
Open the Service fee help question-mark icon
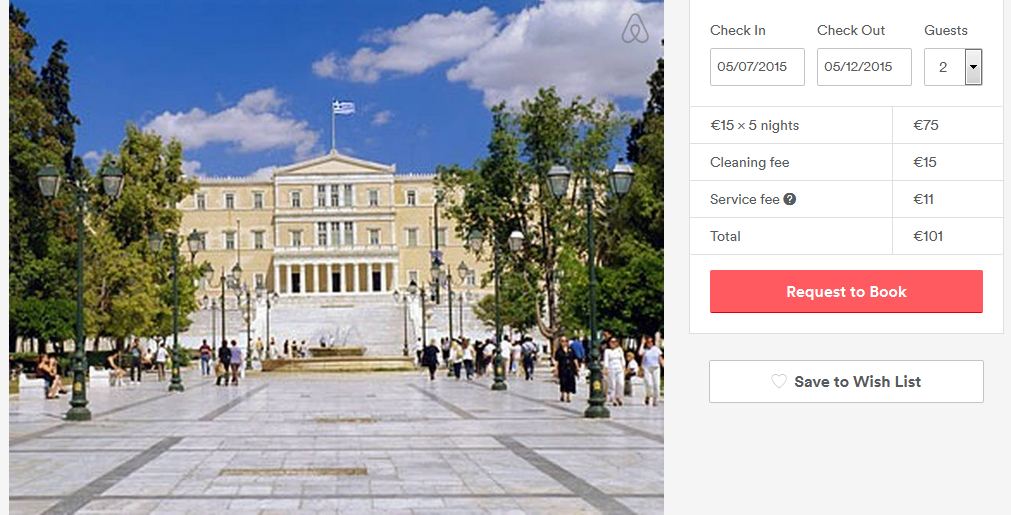pos(789,199)
